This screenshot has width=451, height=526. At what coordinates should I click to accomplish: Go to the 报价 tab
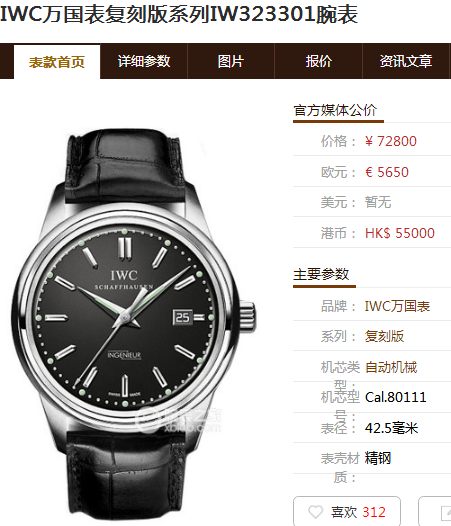318,61
